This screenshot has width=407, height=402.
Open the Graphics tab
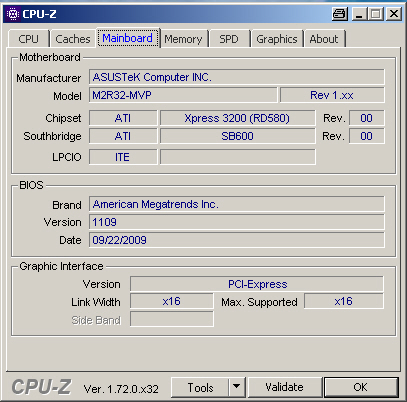(277, 39)
